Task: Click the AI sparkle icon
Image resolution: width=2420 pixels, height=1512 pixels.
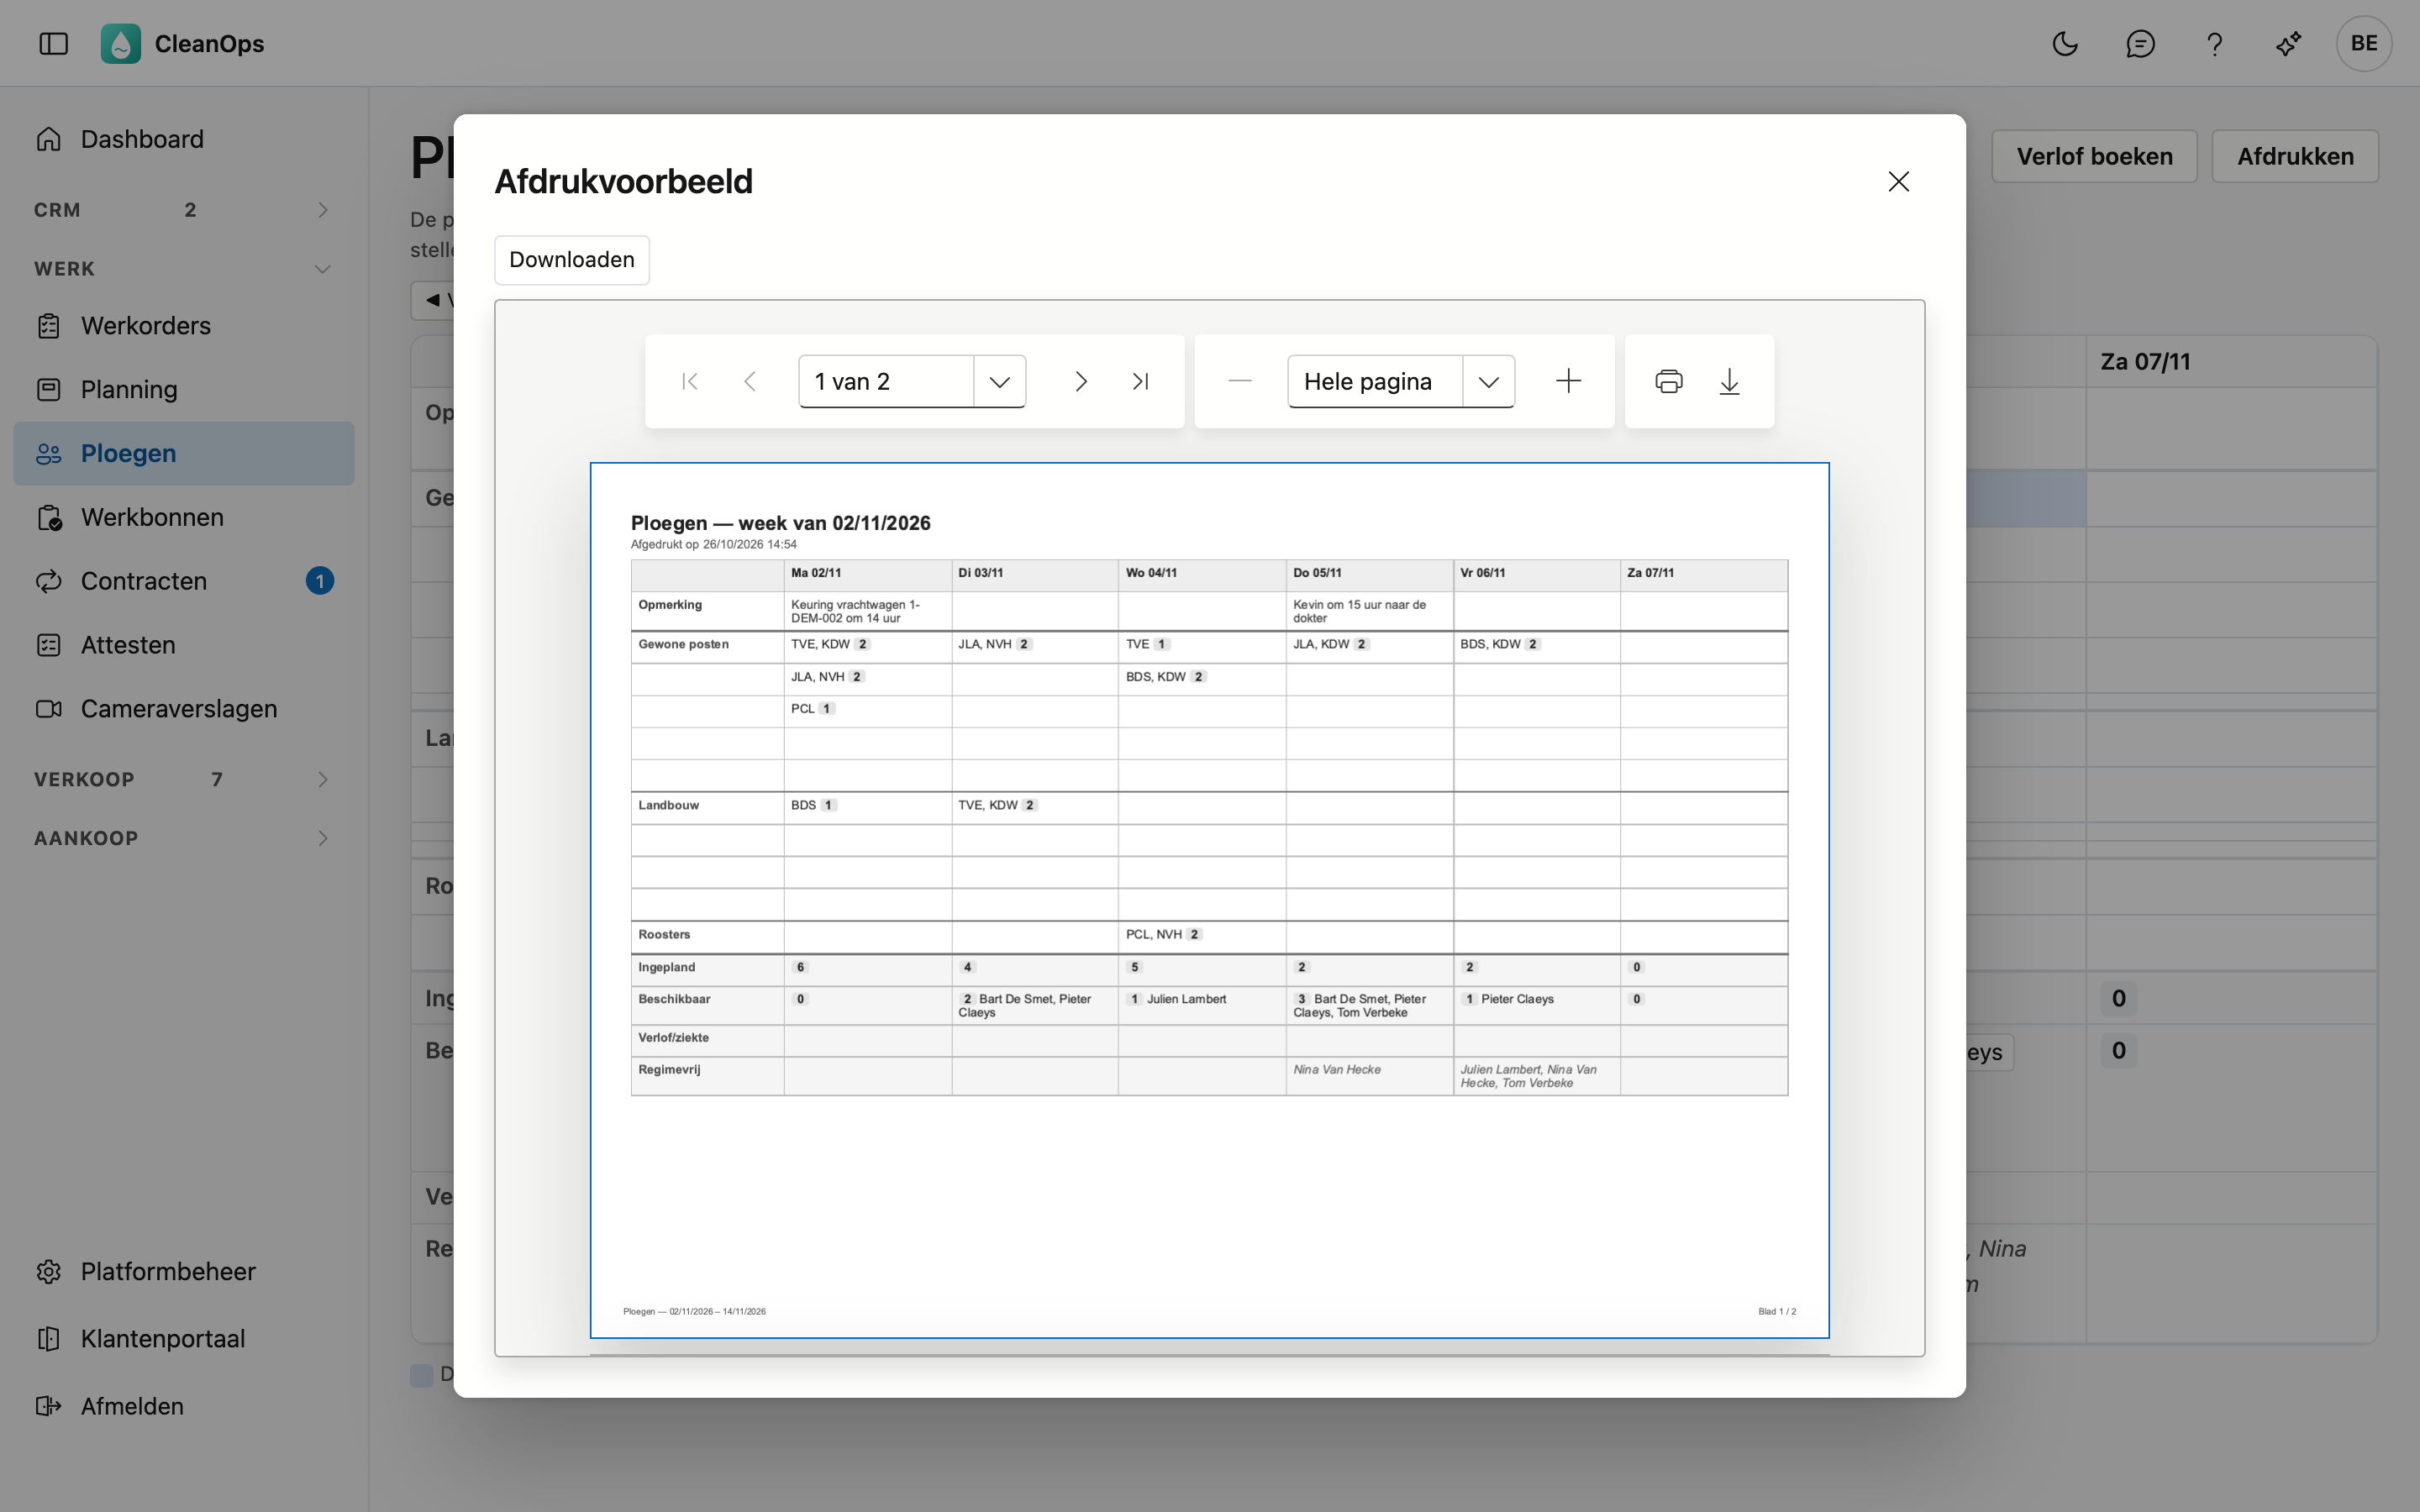Action: pyautogui.click(x=2289, y=43)
